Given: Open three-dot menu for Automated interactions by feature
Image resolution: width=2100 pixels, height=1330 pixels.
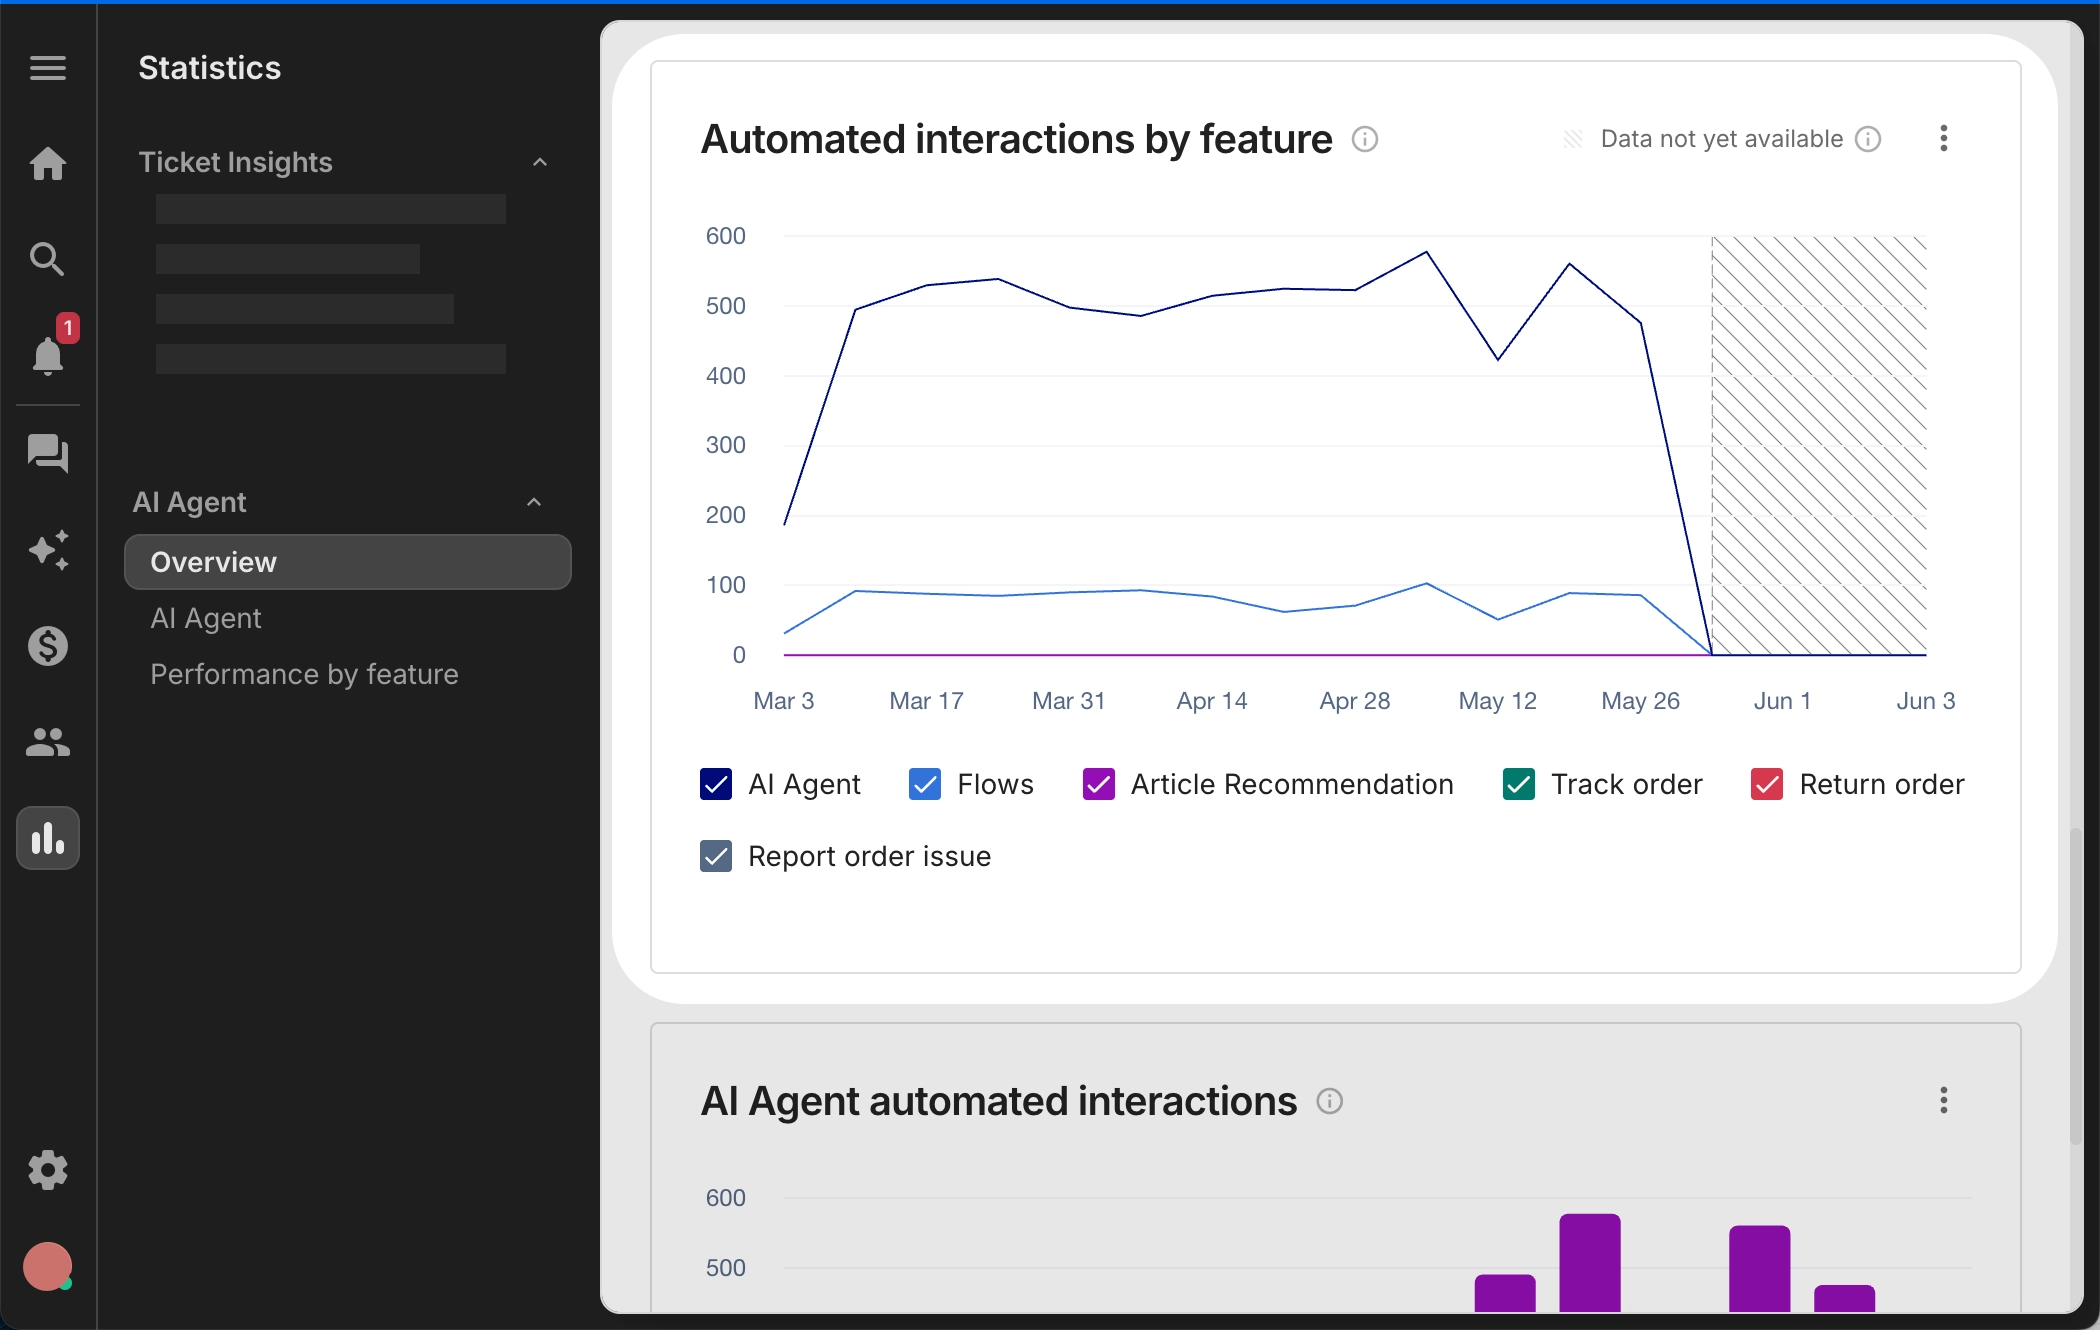Looking at the screenshot, I should point(1944,138).
